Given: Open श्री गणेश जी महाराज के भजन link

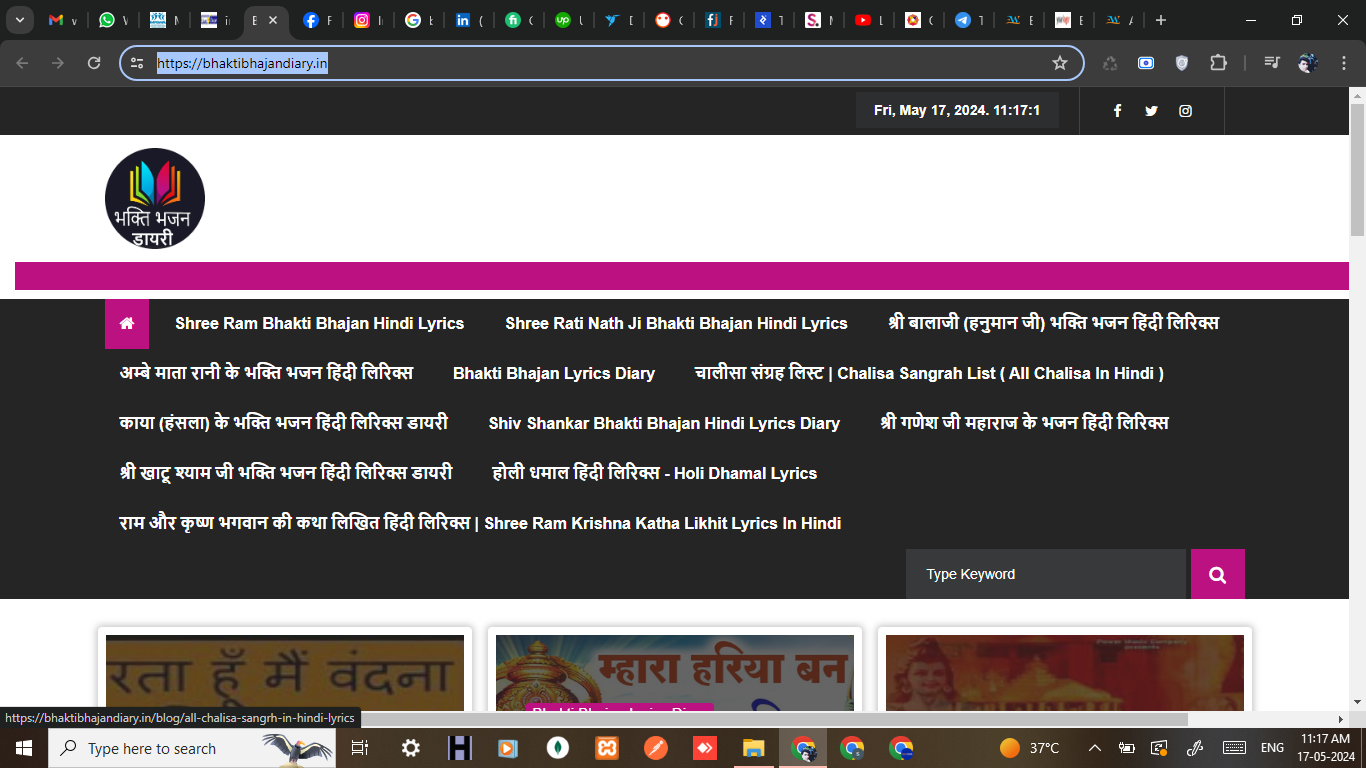Looking at the screenshot, I should tap(1024, 423).
